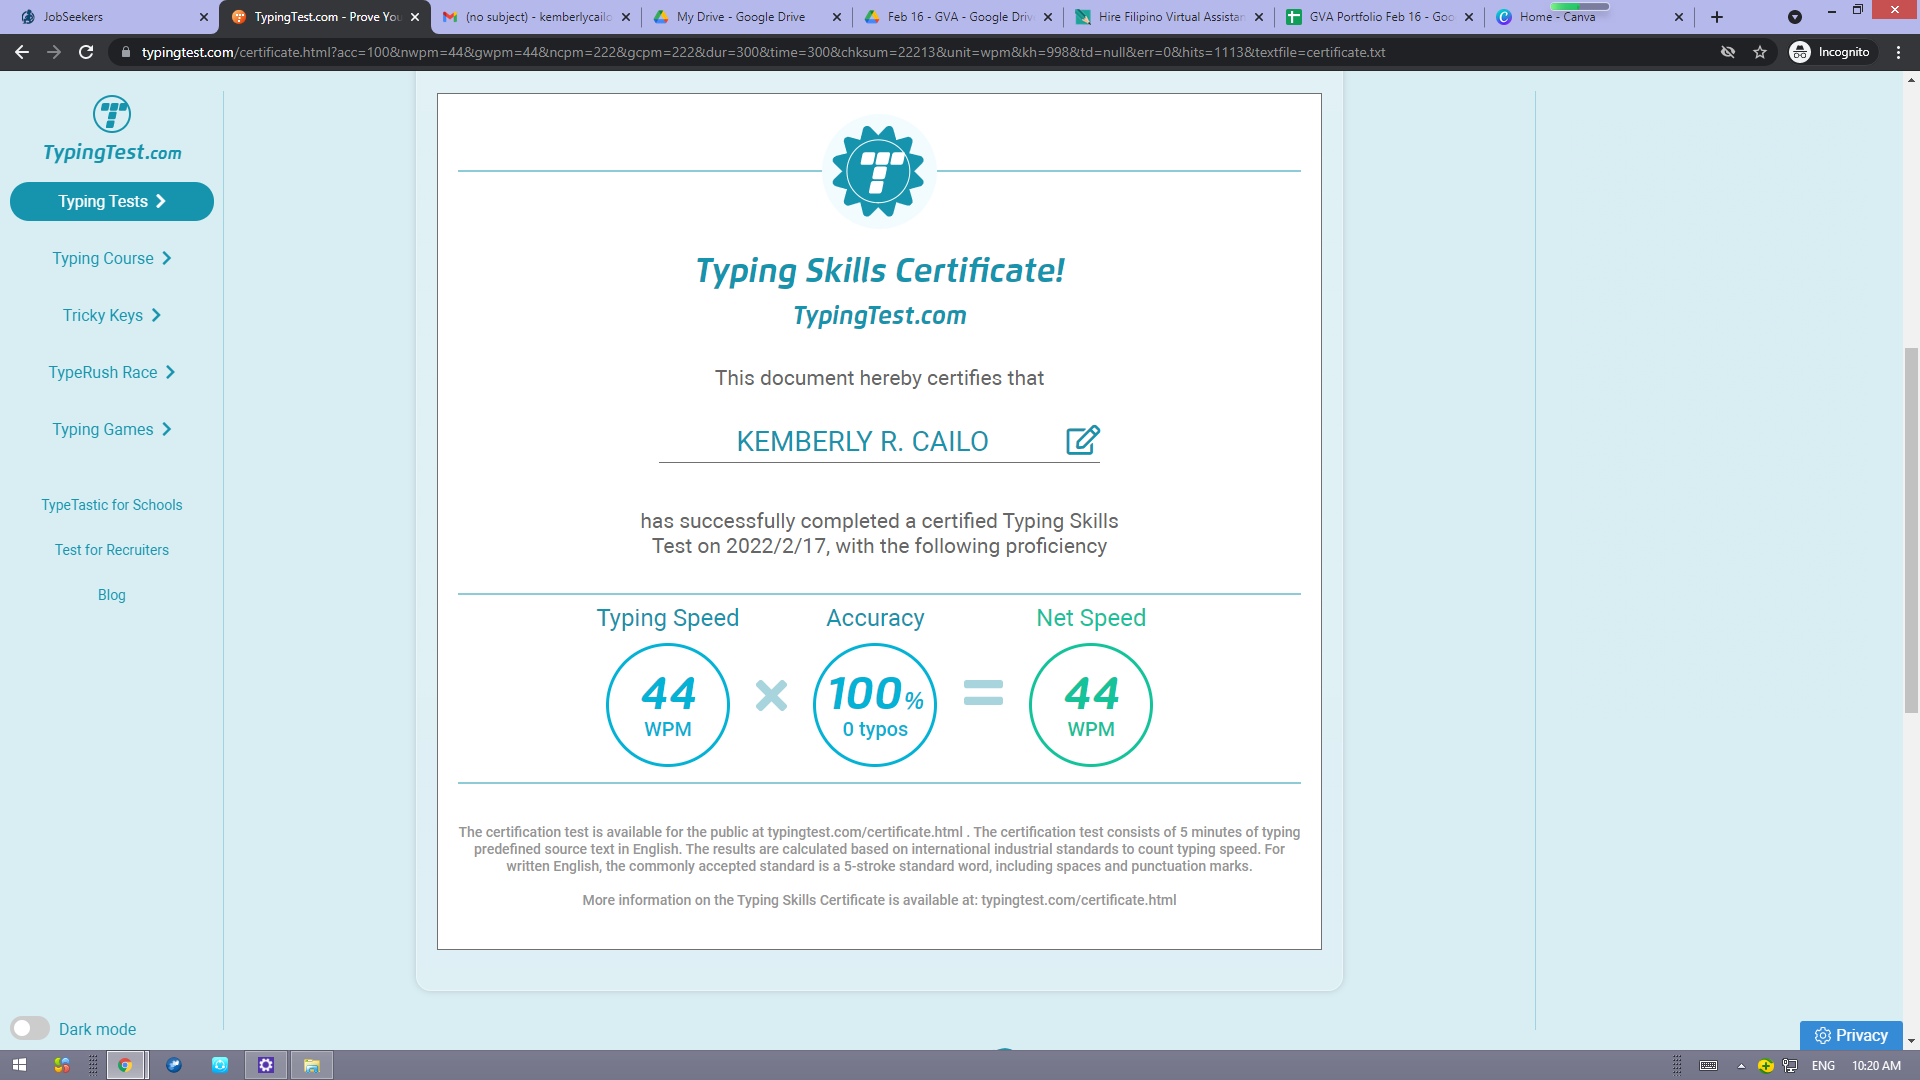Open new browser tab with plus icon
This screenshot has width=1920, height=1080.
1717,17
